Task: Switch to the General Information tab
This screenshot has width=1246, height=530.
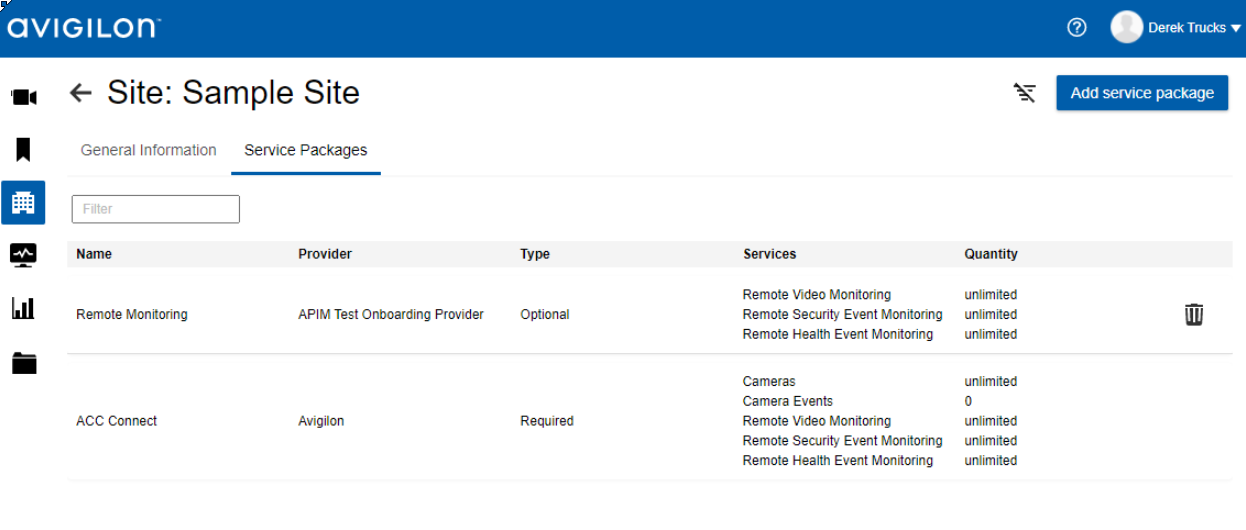Action: [x=148, y=150]
